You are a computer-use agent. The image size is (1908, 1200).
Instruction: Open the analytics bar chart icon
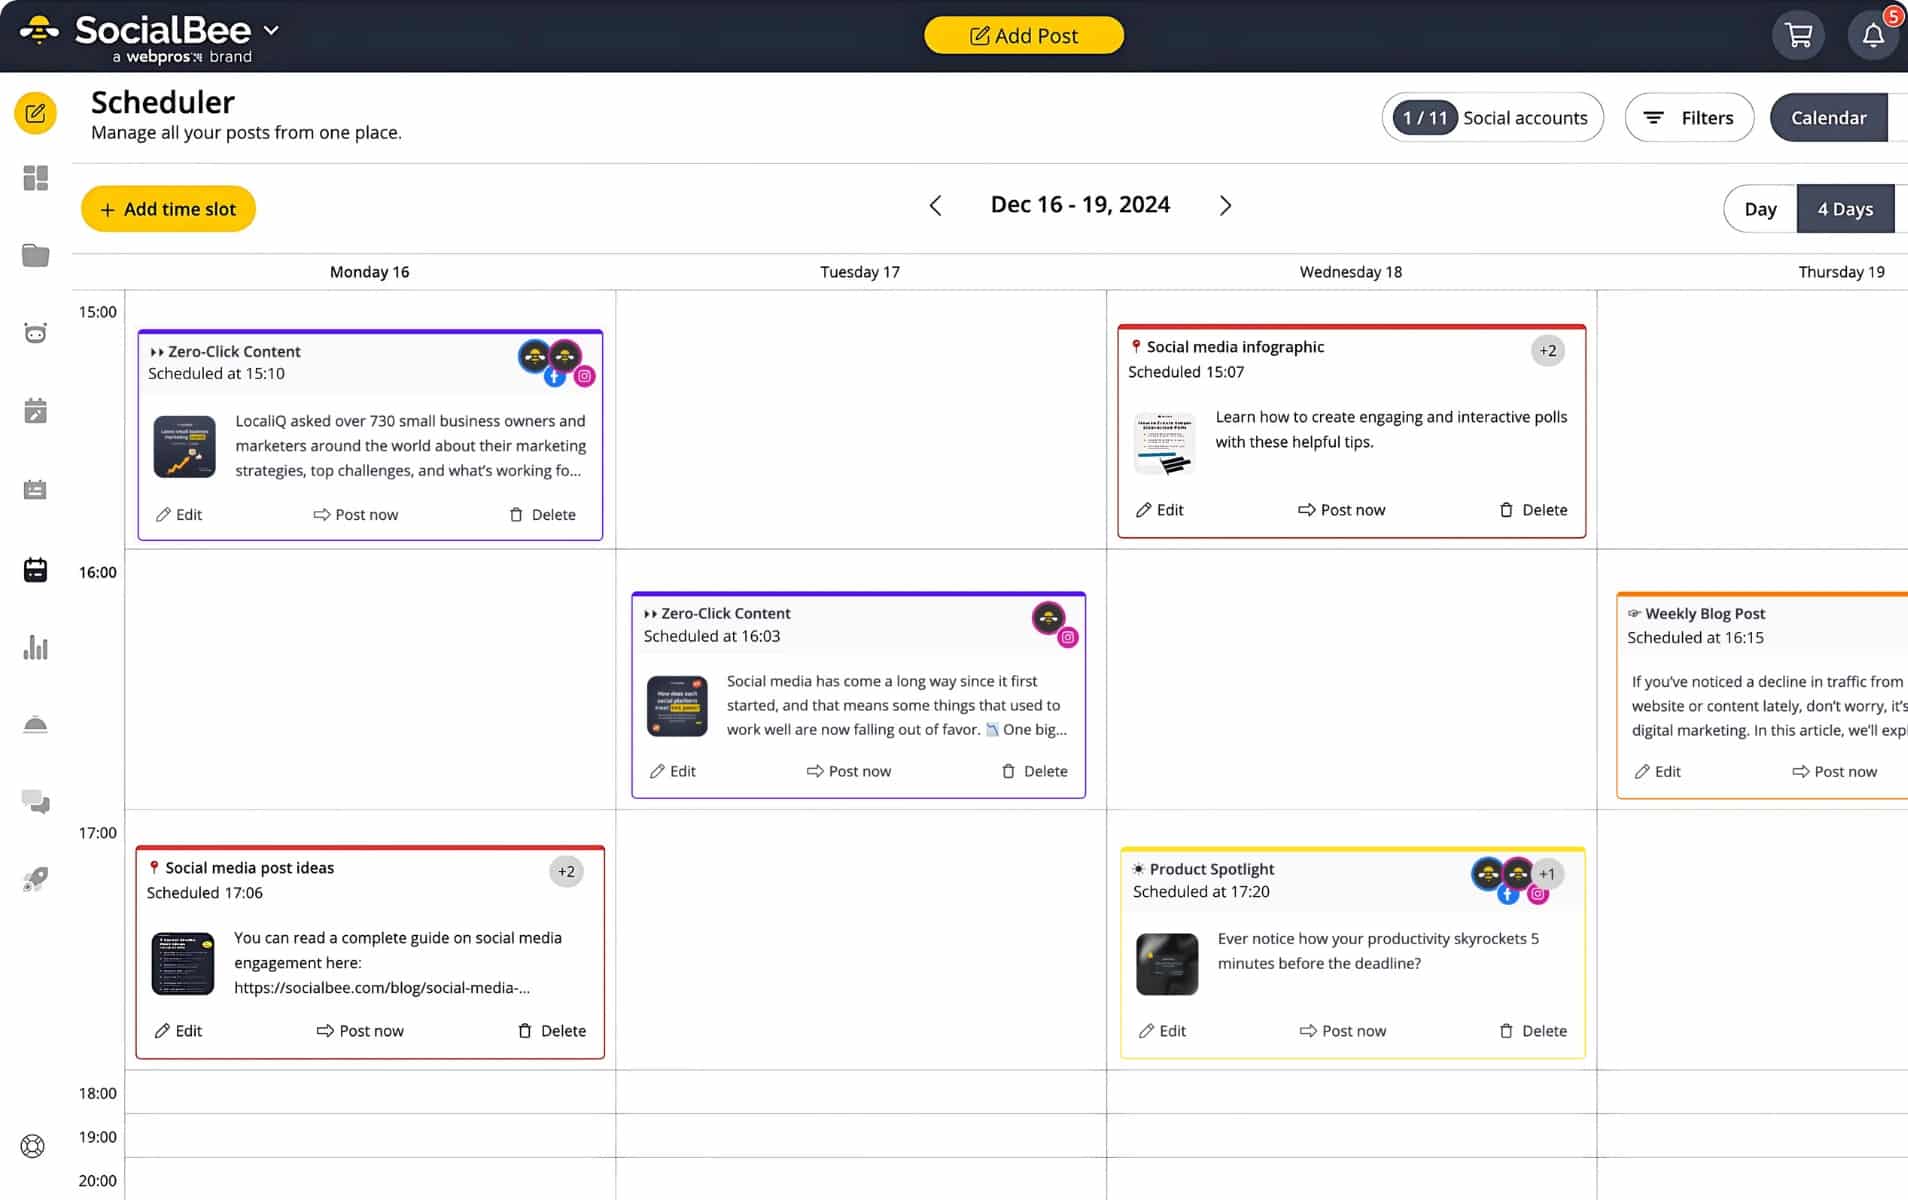[36, 648]
